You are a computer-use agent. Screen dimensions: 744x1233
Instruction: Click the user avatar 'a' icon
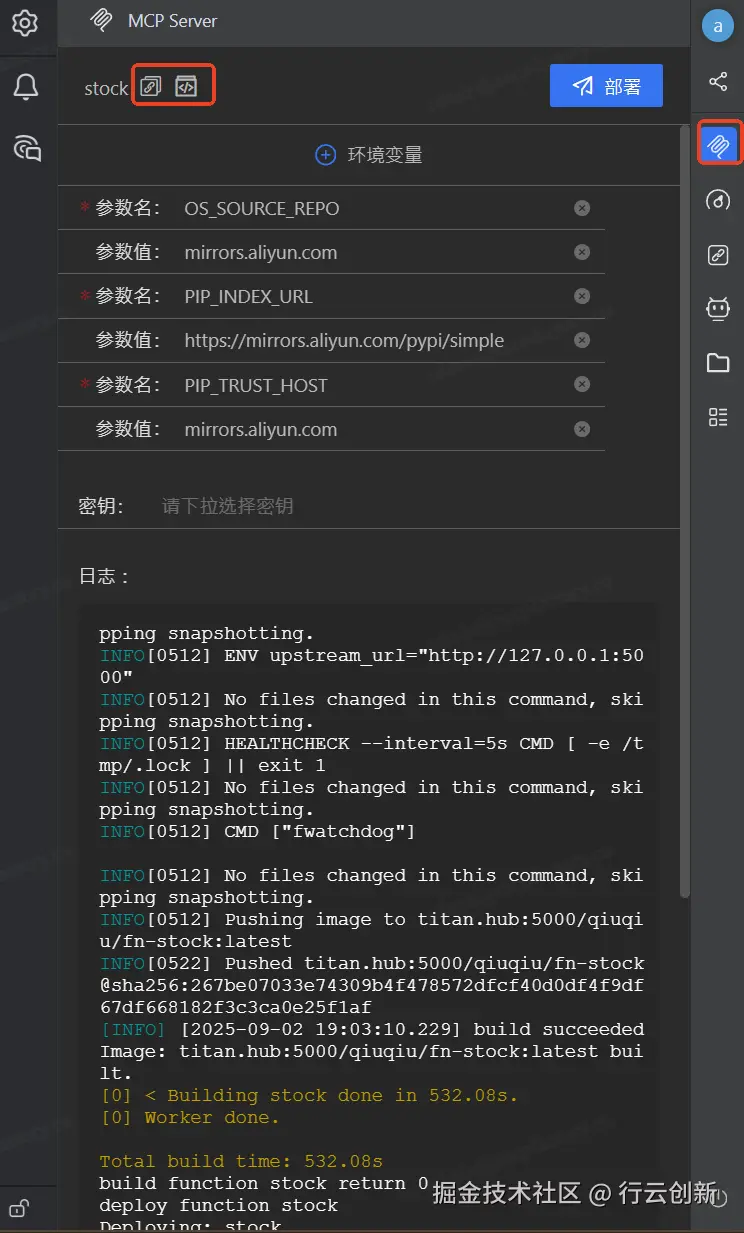coord(718,27)
